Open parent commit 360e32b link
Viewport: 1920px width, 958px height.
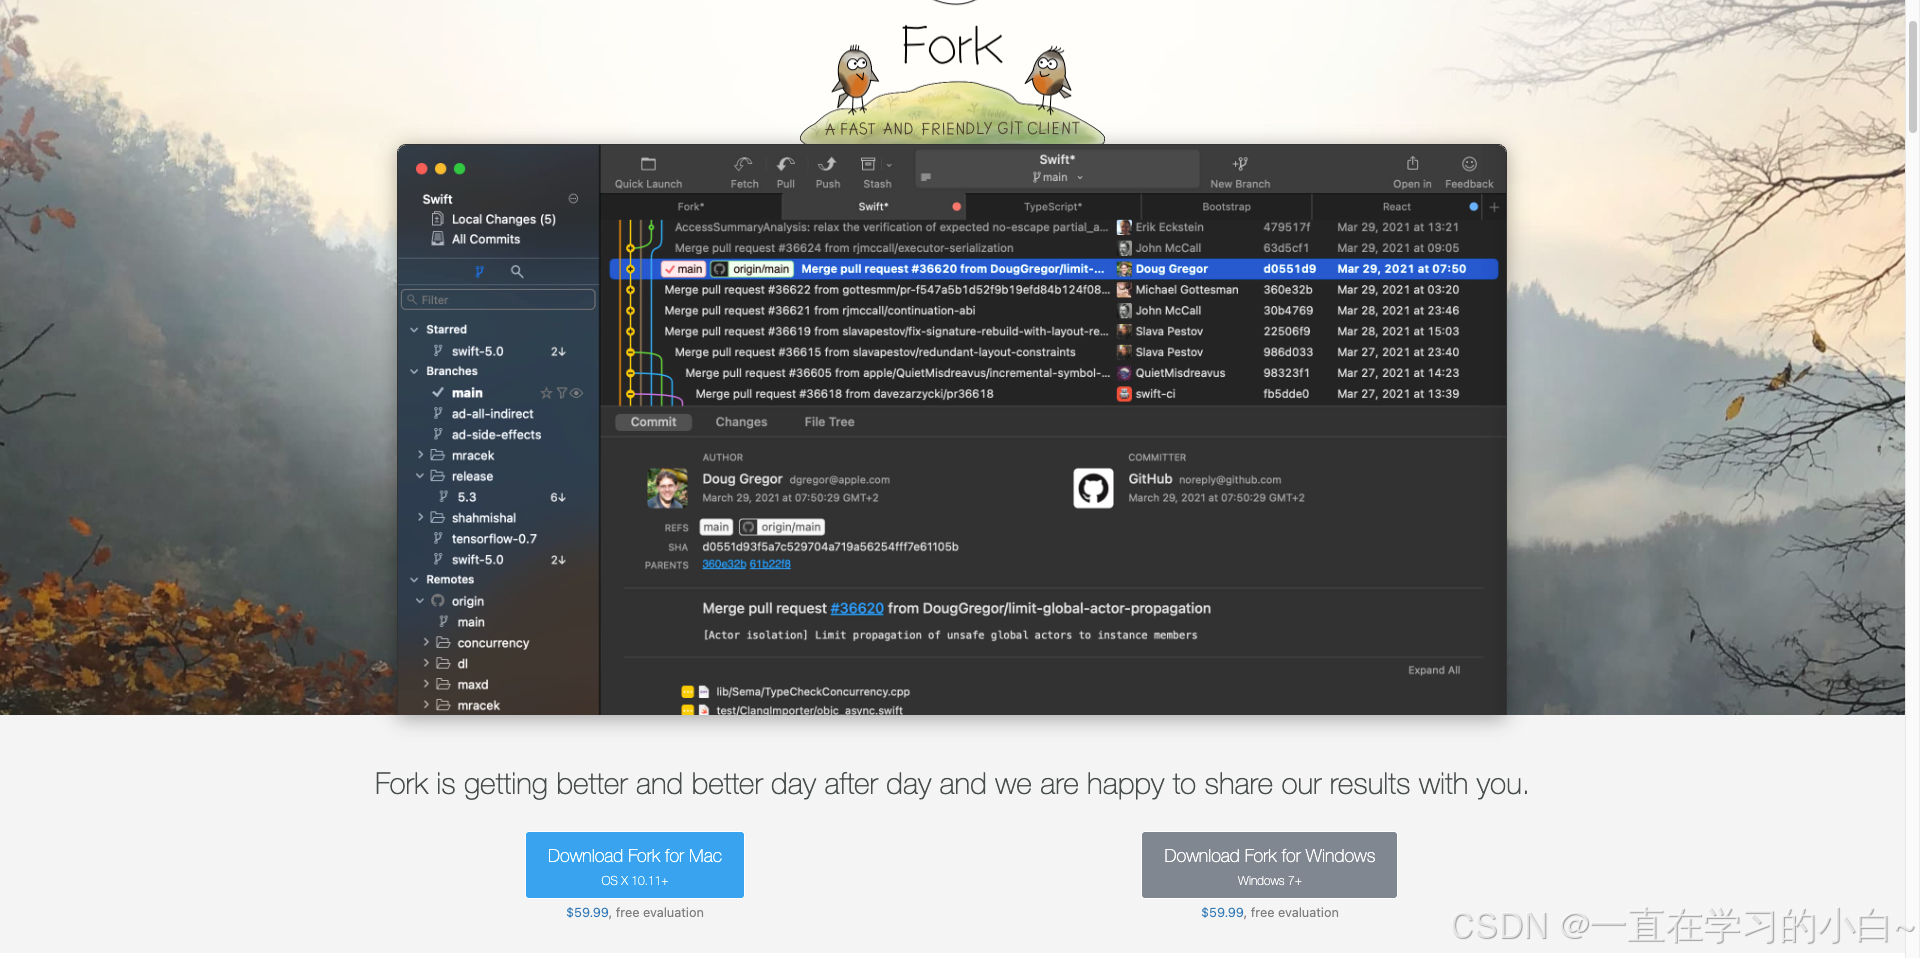pos(724,564)
